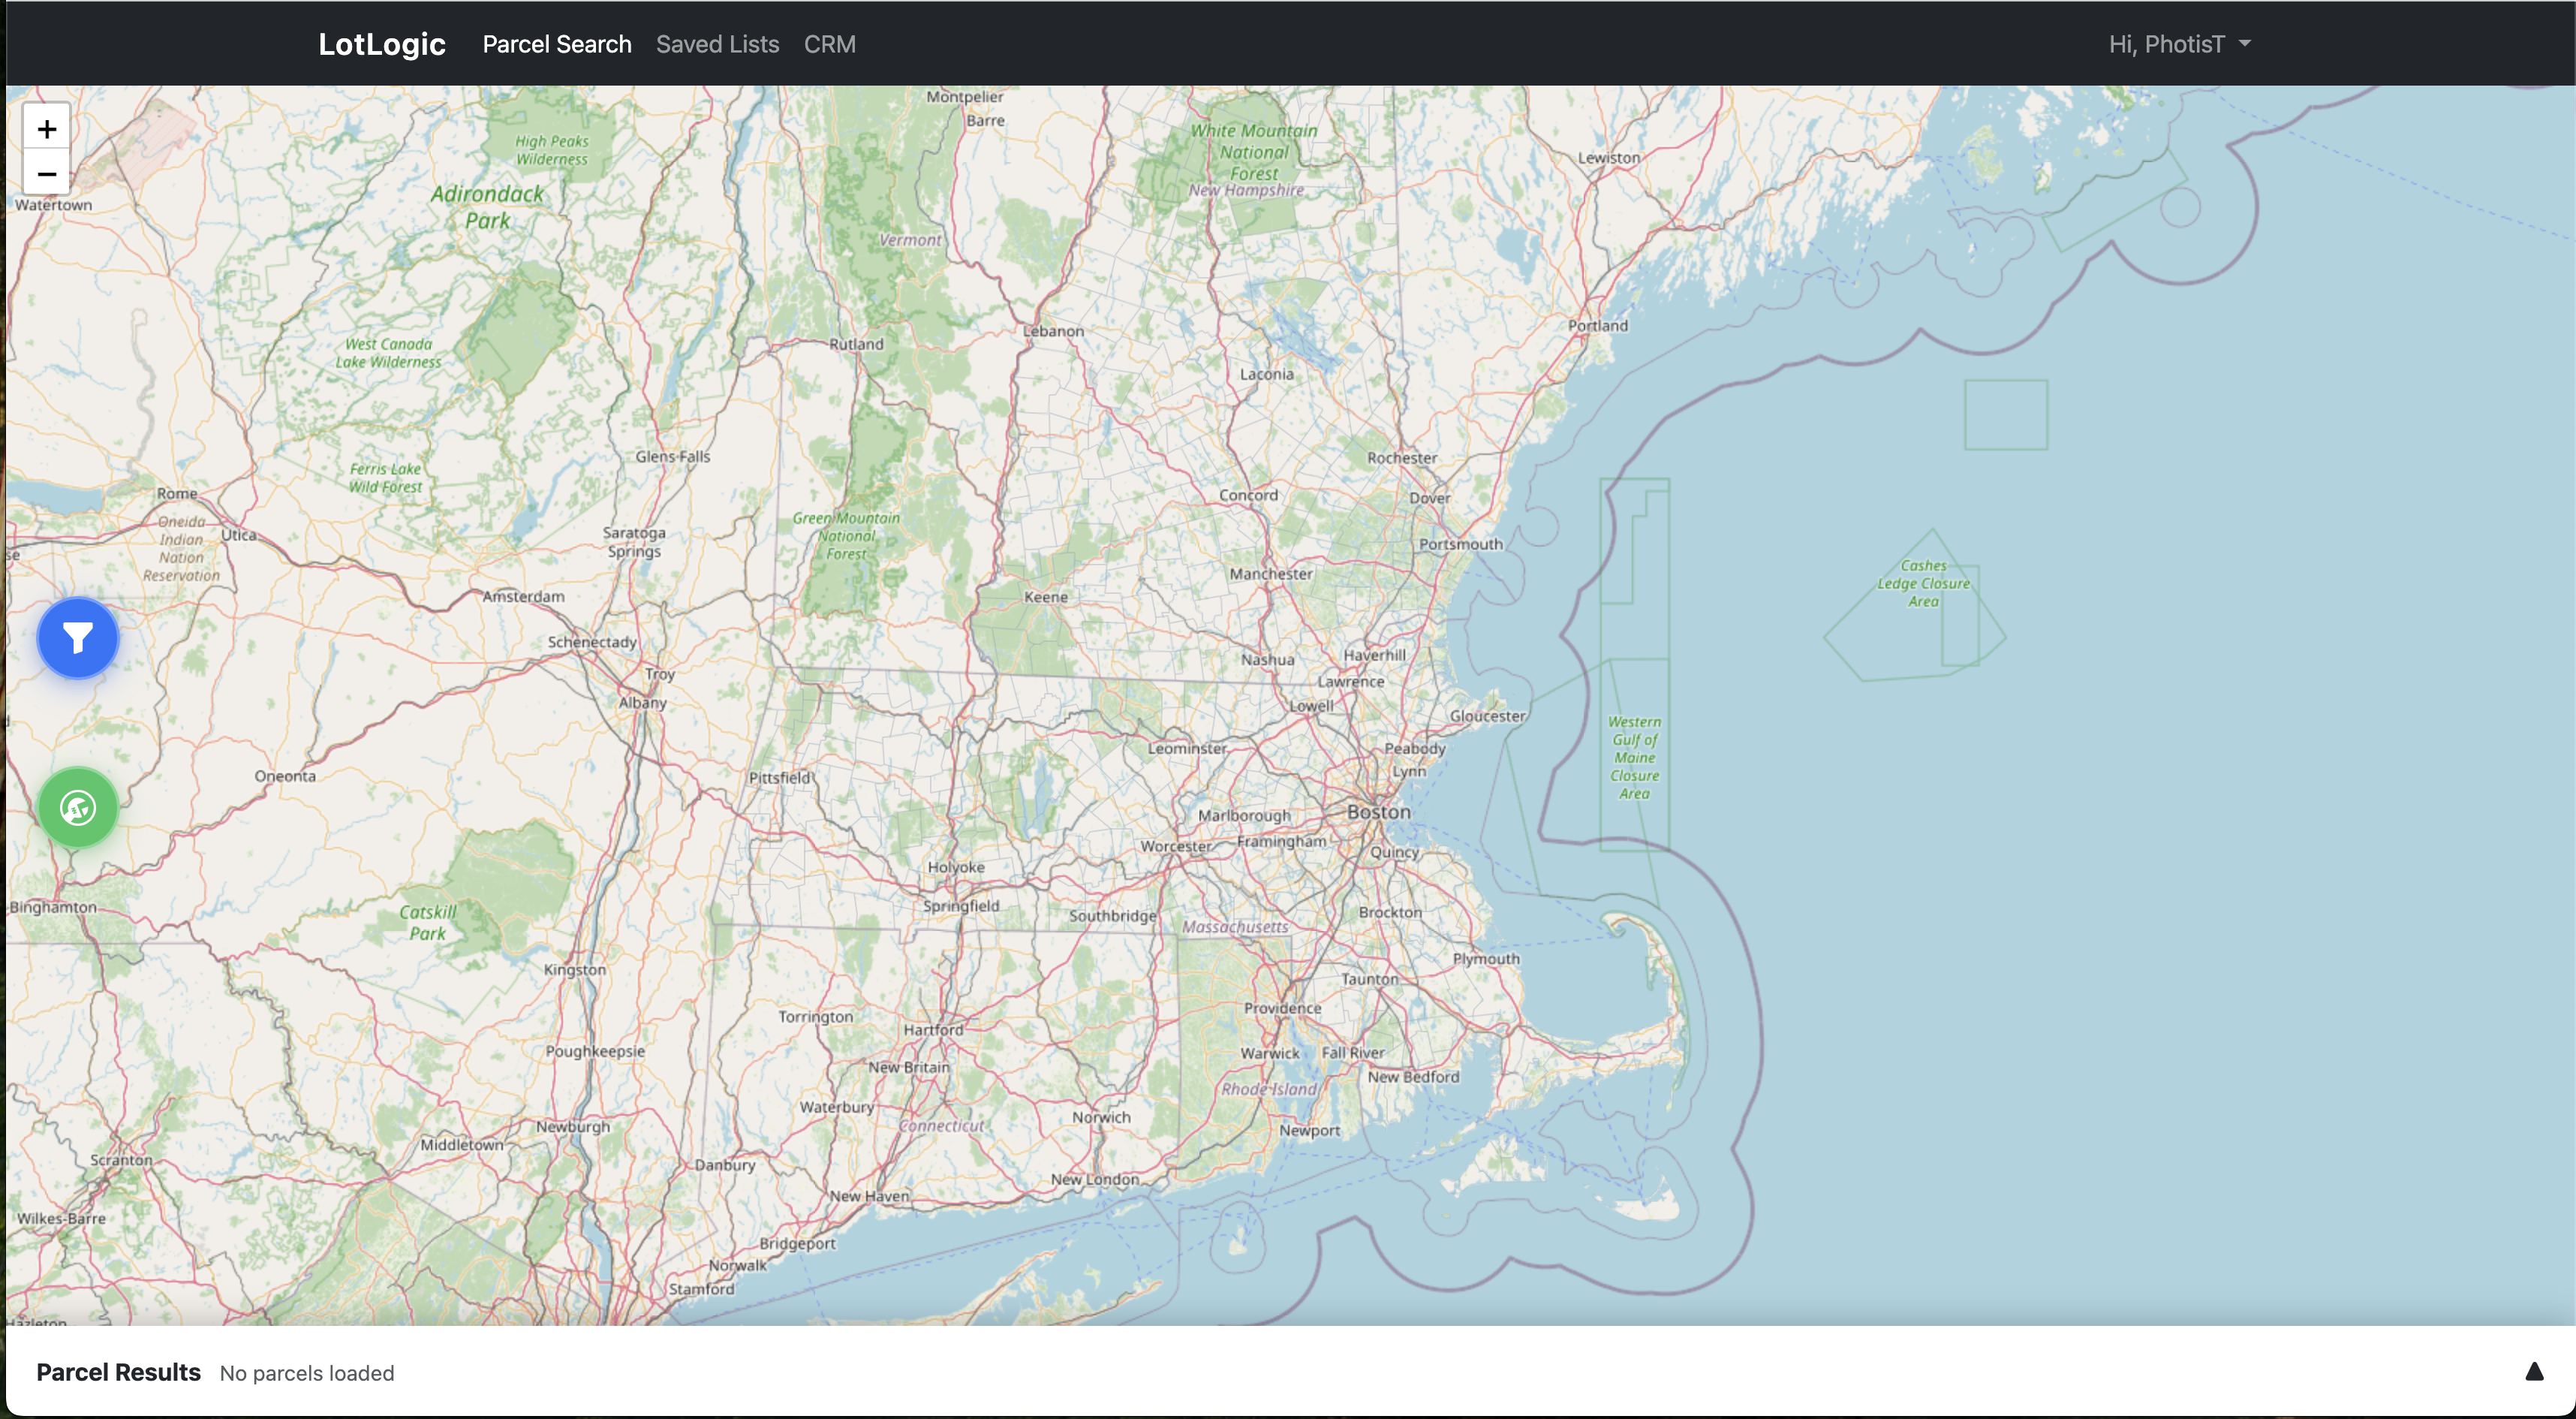The image size is (2576, 1419).
Task: Click the Portland label on the map
Action: [x=1597, y=326]
